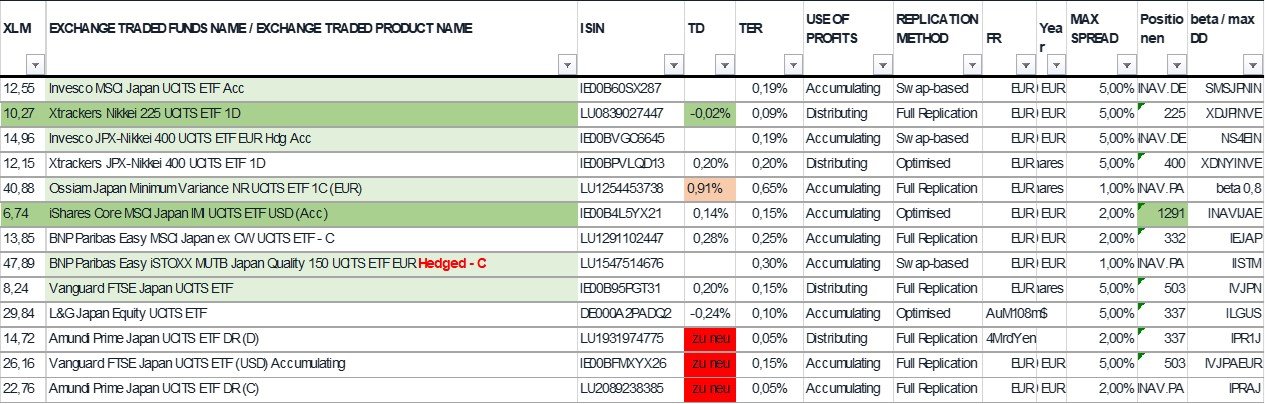The height and width of the screenshot is (404, 1265).
Task: Open the XLM column filter dropdown
Action: click(x=35, y=65)
